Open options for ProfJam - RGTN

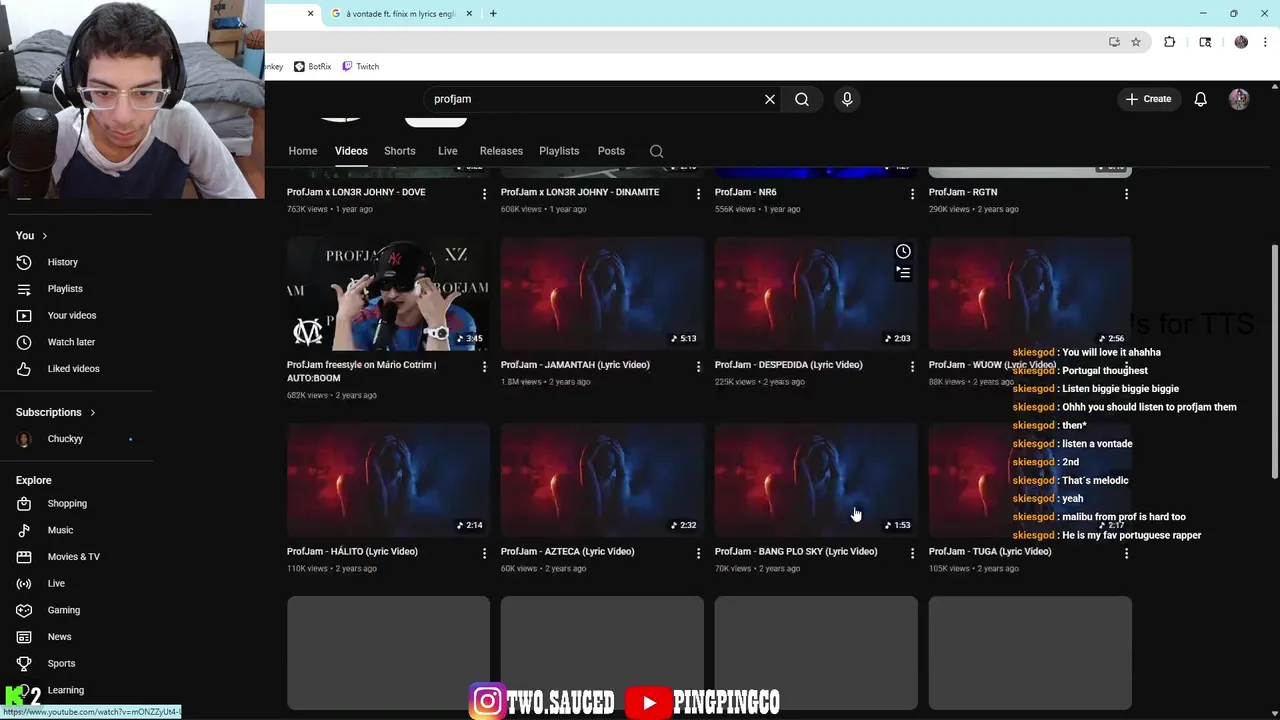[x=1127, y=194]
